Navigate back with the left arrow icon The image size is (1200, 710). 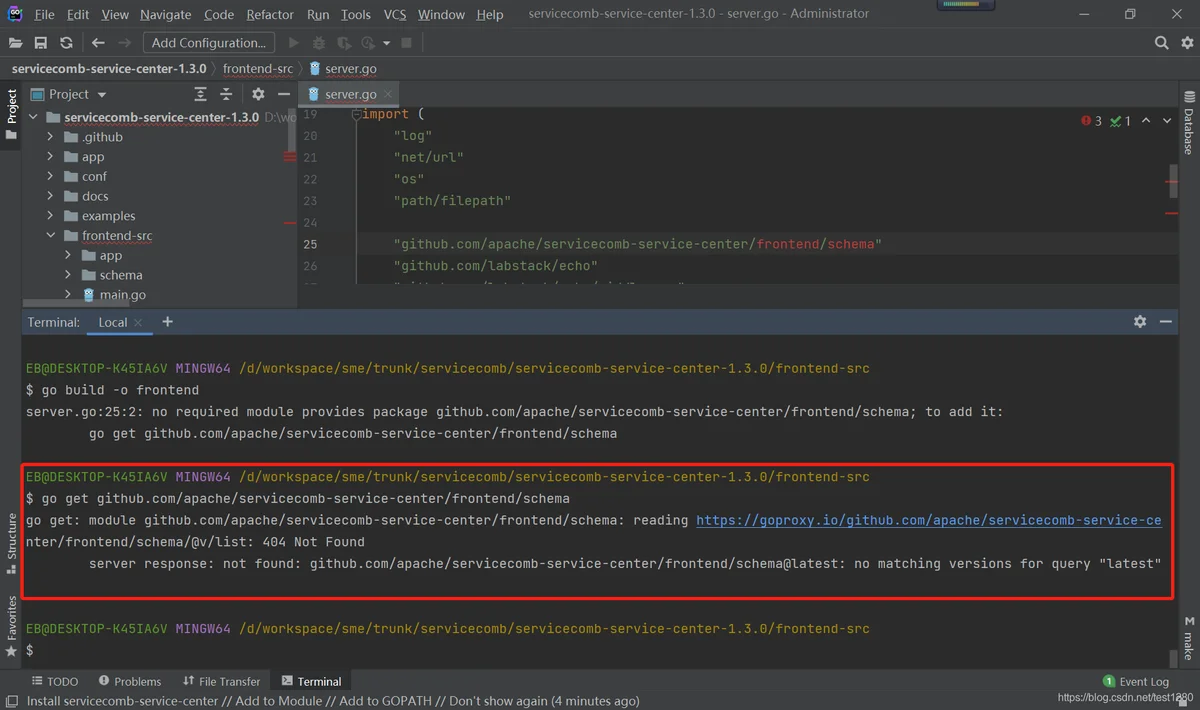click(98, 43)
